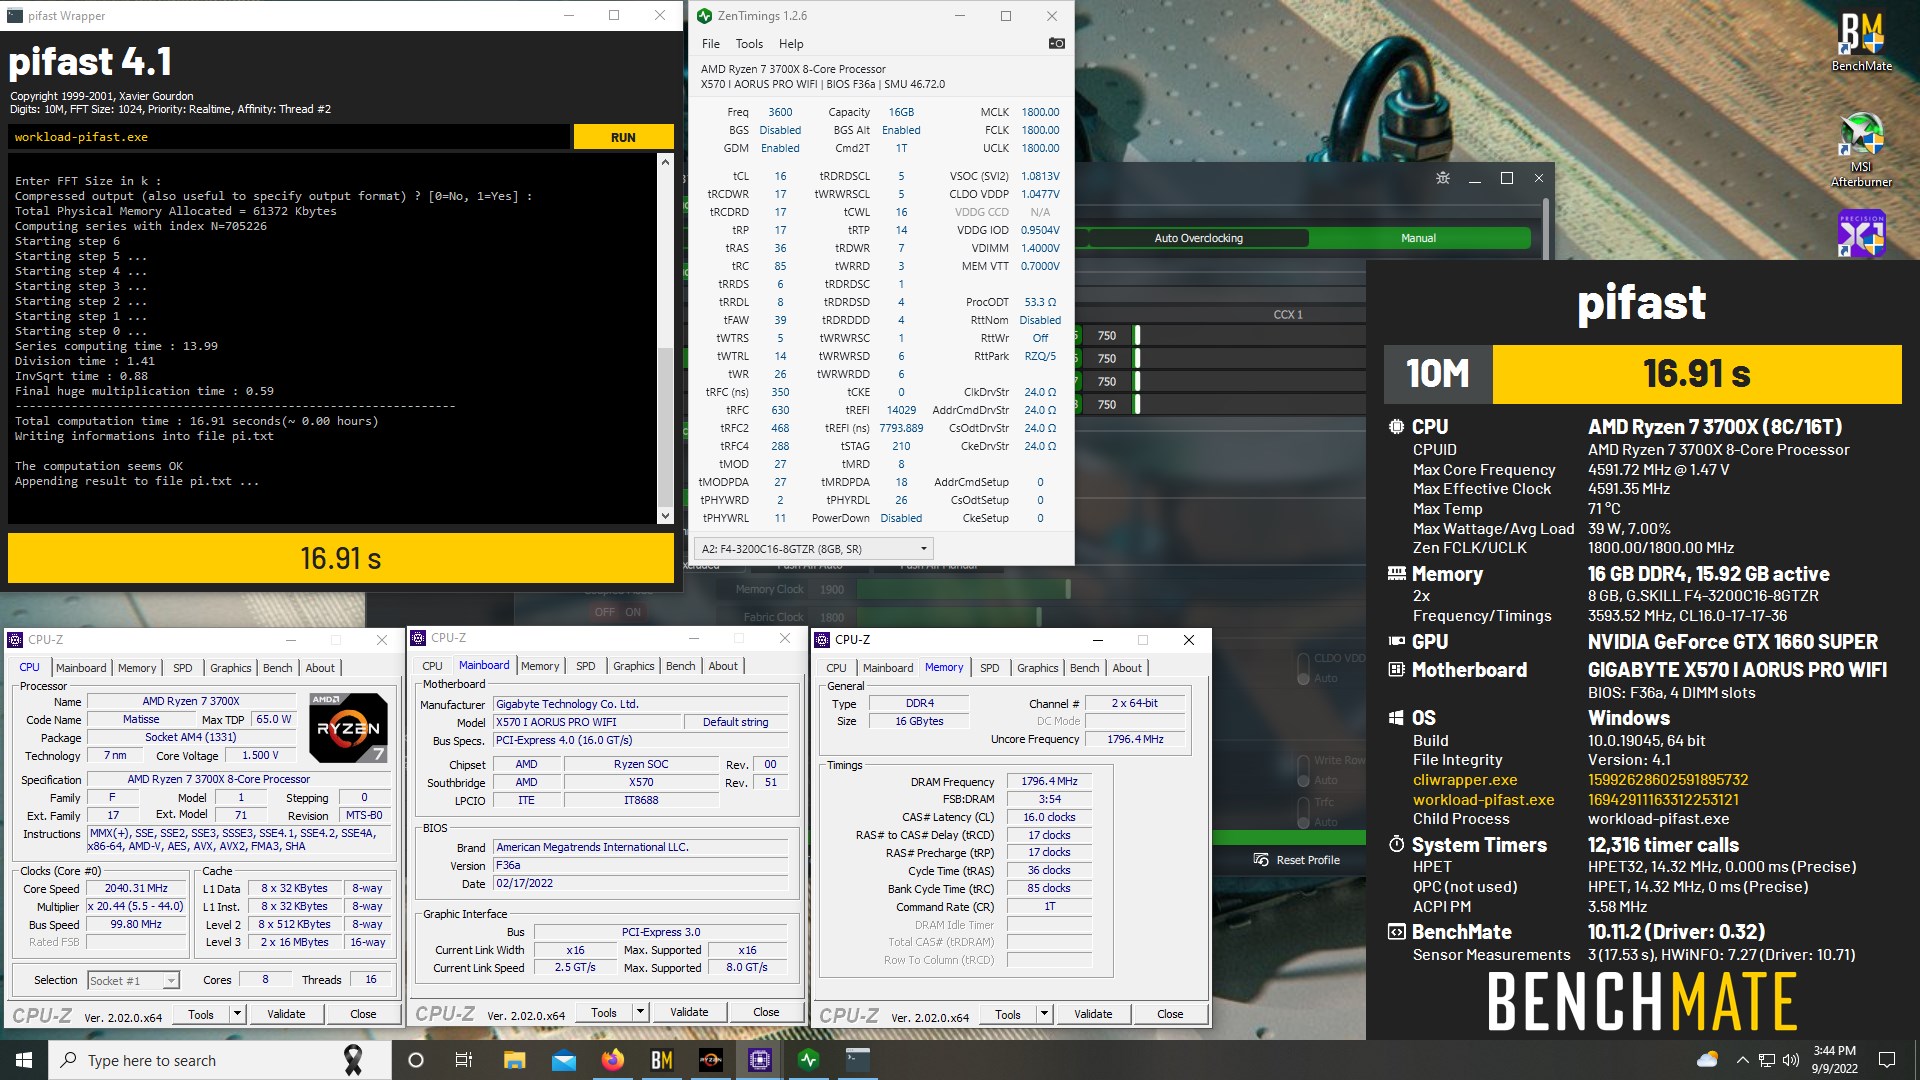
Task: Switch to CPU-Z via purple taskbar icon
Action: pos(760,1060)
